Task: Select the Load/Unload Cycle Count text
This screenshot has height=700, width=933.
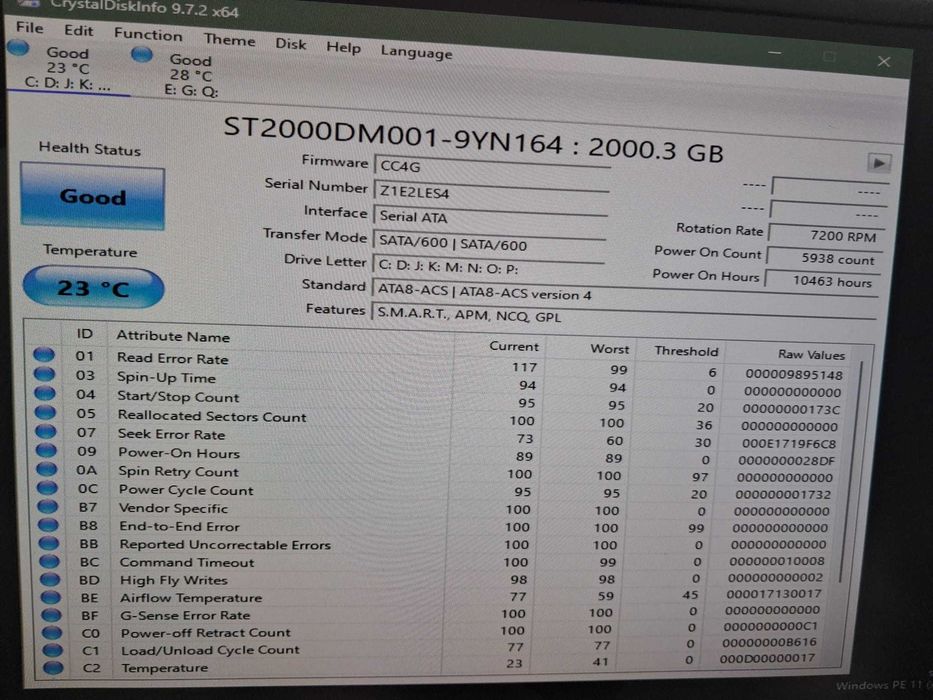Action: tap(210, 650)
